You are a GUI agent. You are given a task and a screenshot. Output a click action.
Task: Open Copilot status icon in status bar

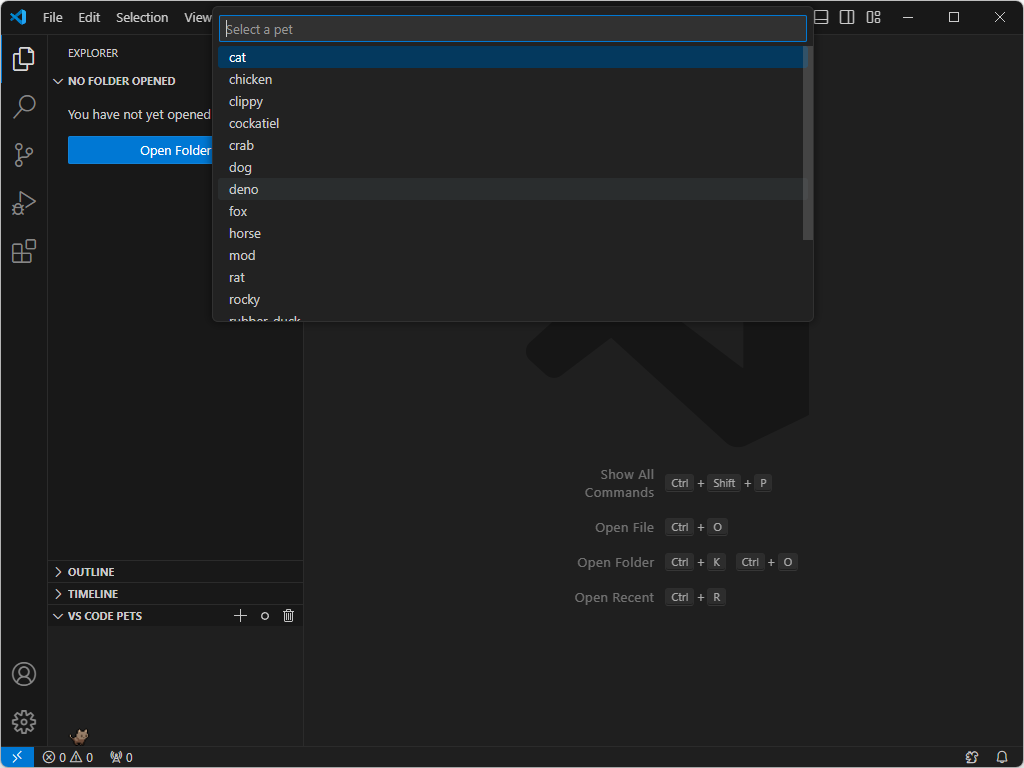pos(972,757)
